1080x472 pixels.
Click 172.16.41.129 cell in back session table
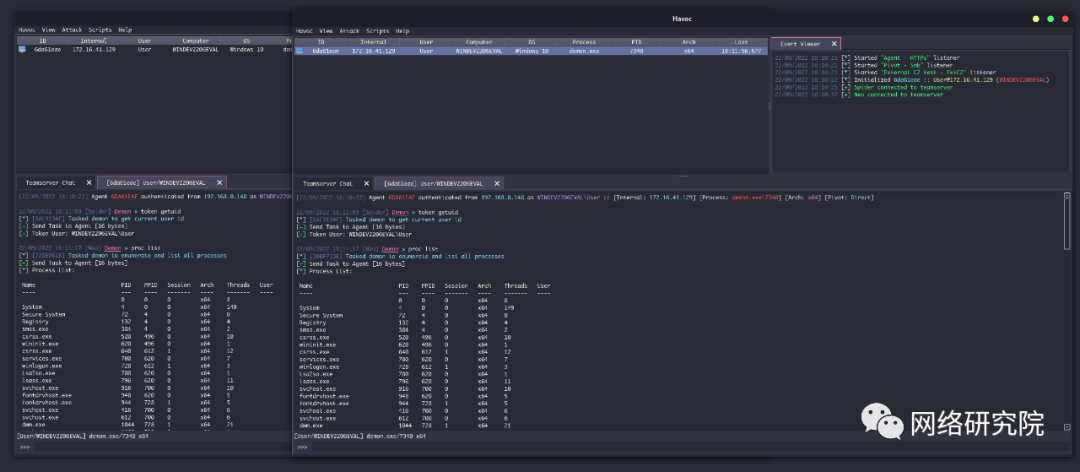pyautogui.click(x=94, y=50)
